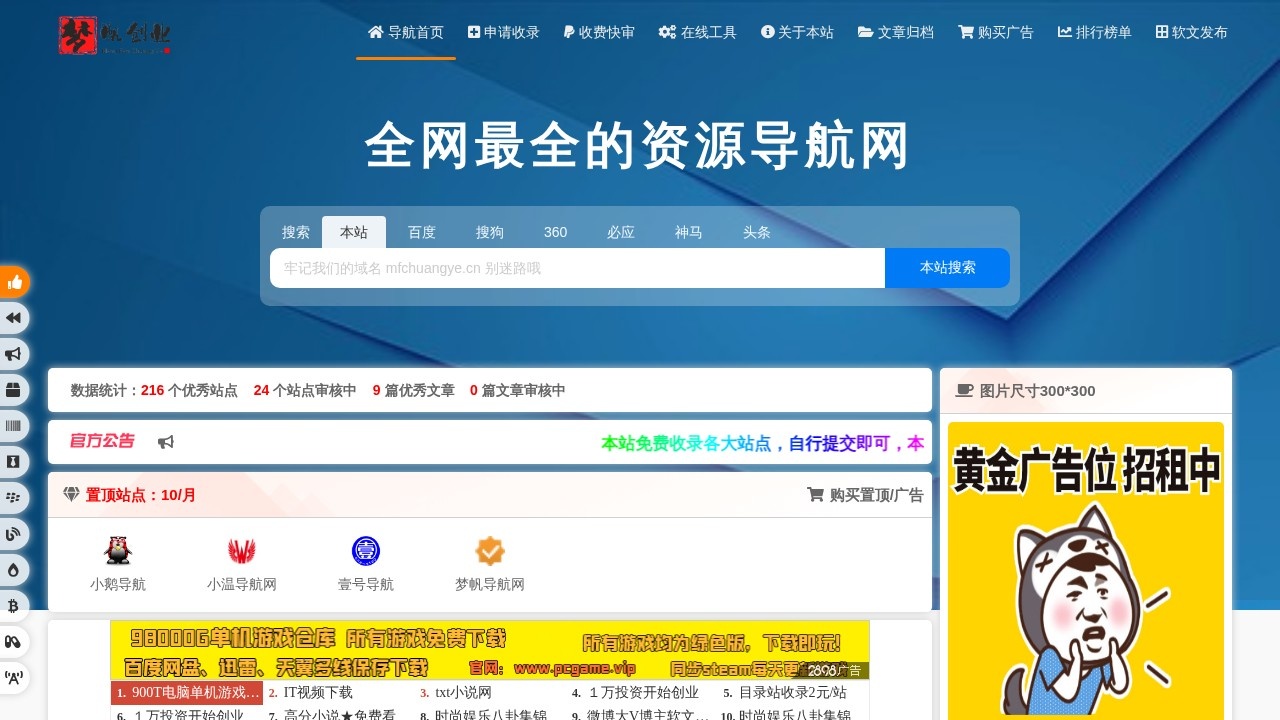1280x720 pixels.
Task: Open 排行榜单 in the top menu
Action: 1095,32
